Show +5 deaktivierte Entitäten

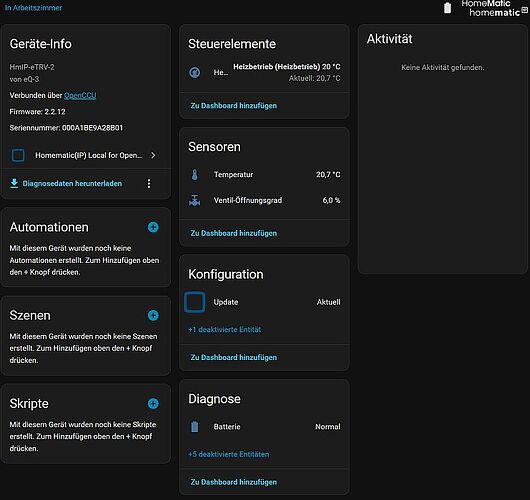pyautogui.click(x=228, y=454)
